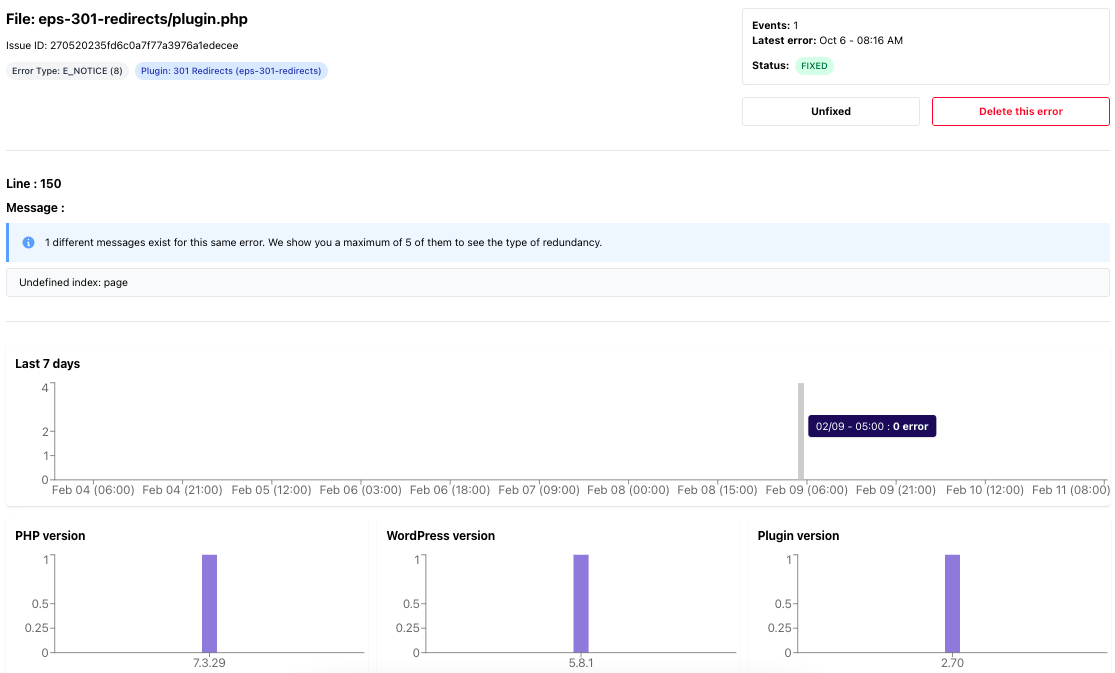Click the 'Feb 09 (06:00)' axis label
Screen dimensions: 1115x673
tap(806, 490)
